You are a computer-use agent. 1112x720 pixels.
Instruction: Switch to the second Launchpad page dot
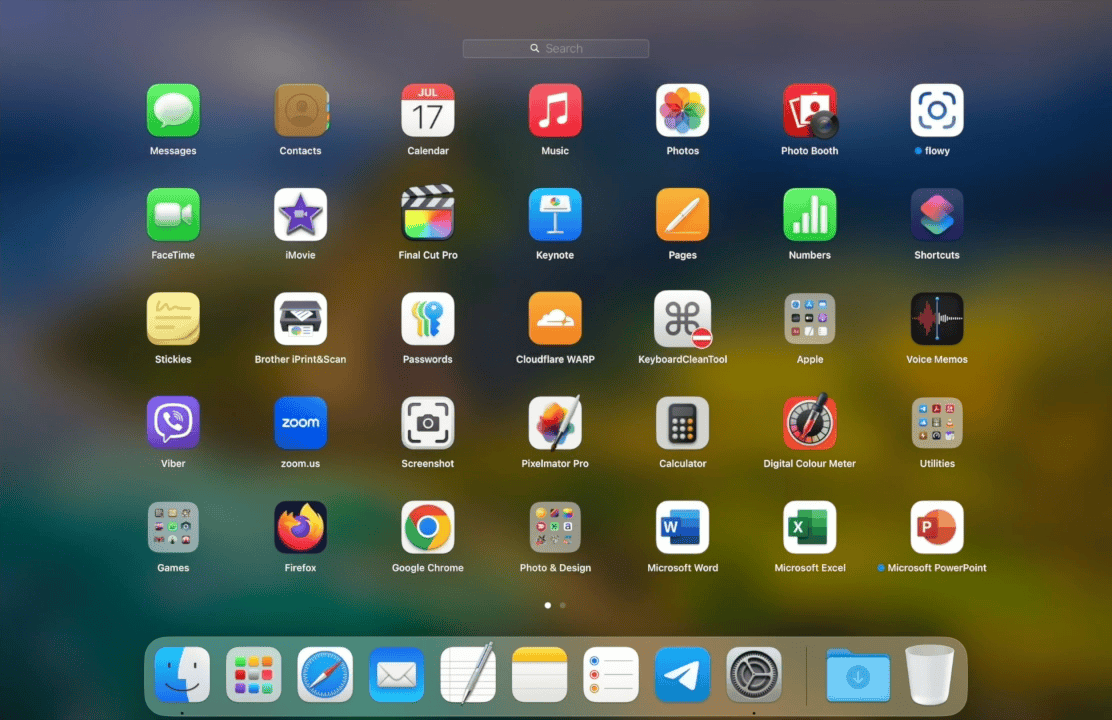coord(562,605)
